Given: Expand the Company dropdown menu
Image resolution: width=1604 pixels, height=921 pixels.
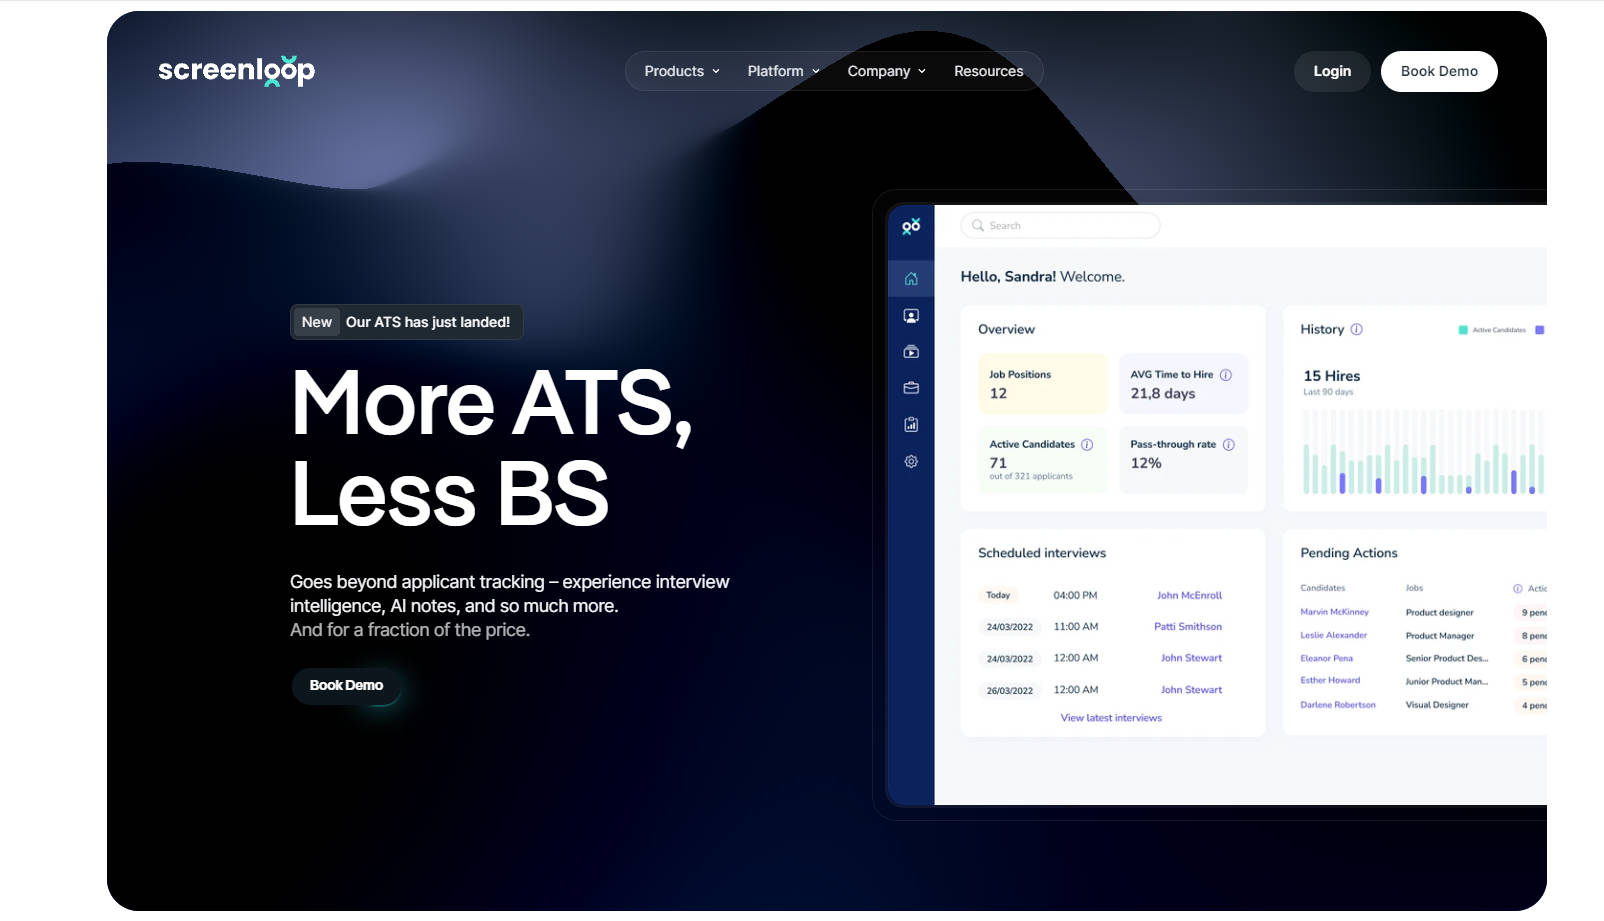Looking at the screenshot, I should pyautogui.click(x=886, y=71).
